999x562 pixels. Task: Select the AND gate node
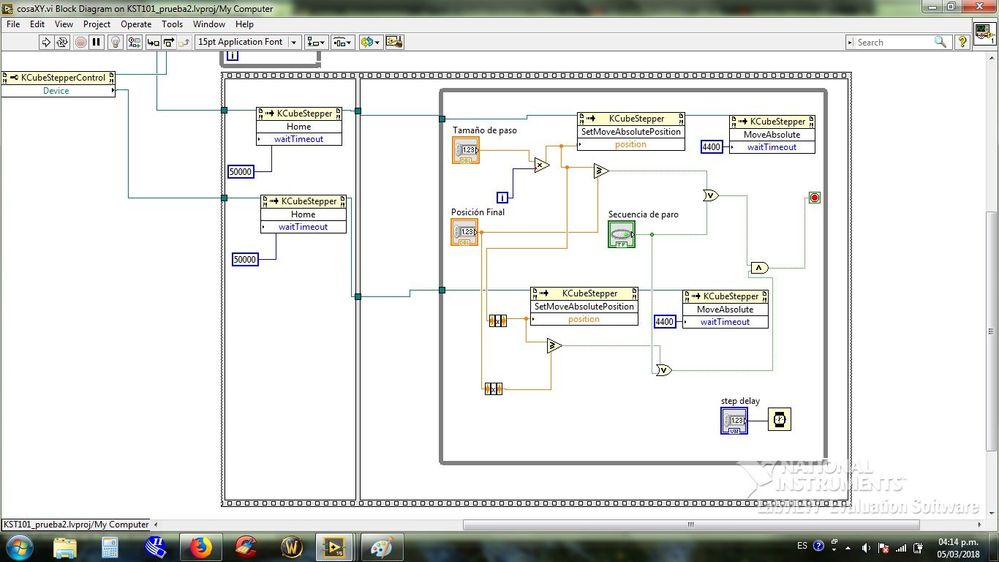[759, 268]
